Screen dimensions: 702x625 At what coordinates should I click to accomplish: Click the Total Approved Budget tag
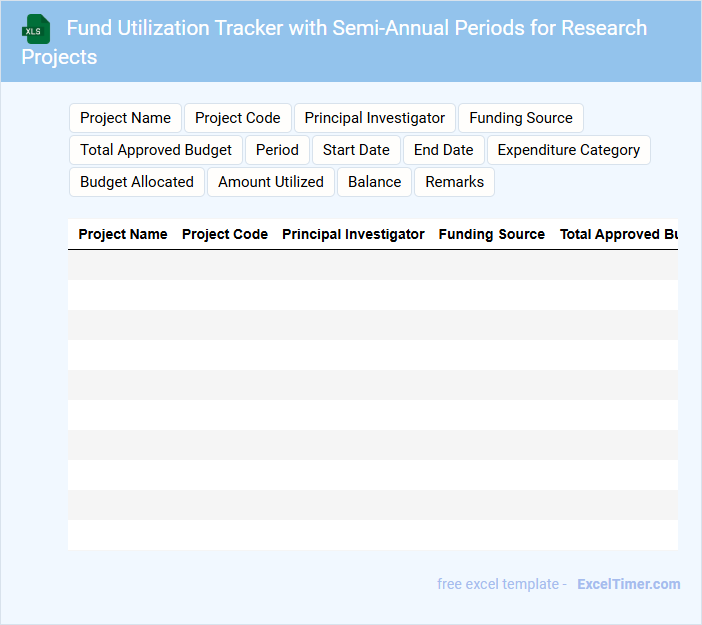tap(156, 150)
